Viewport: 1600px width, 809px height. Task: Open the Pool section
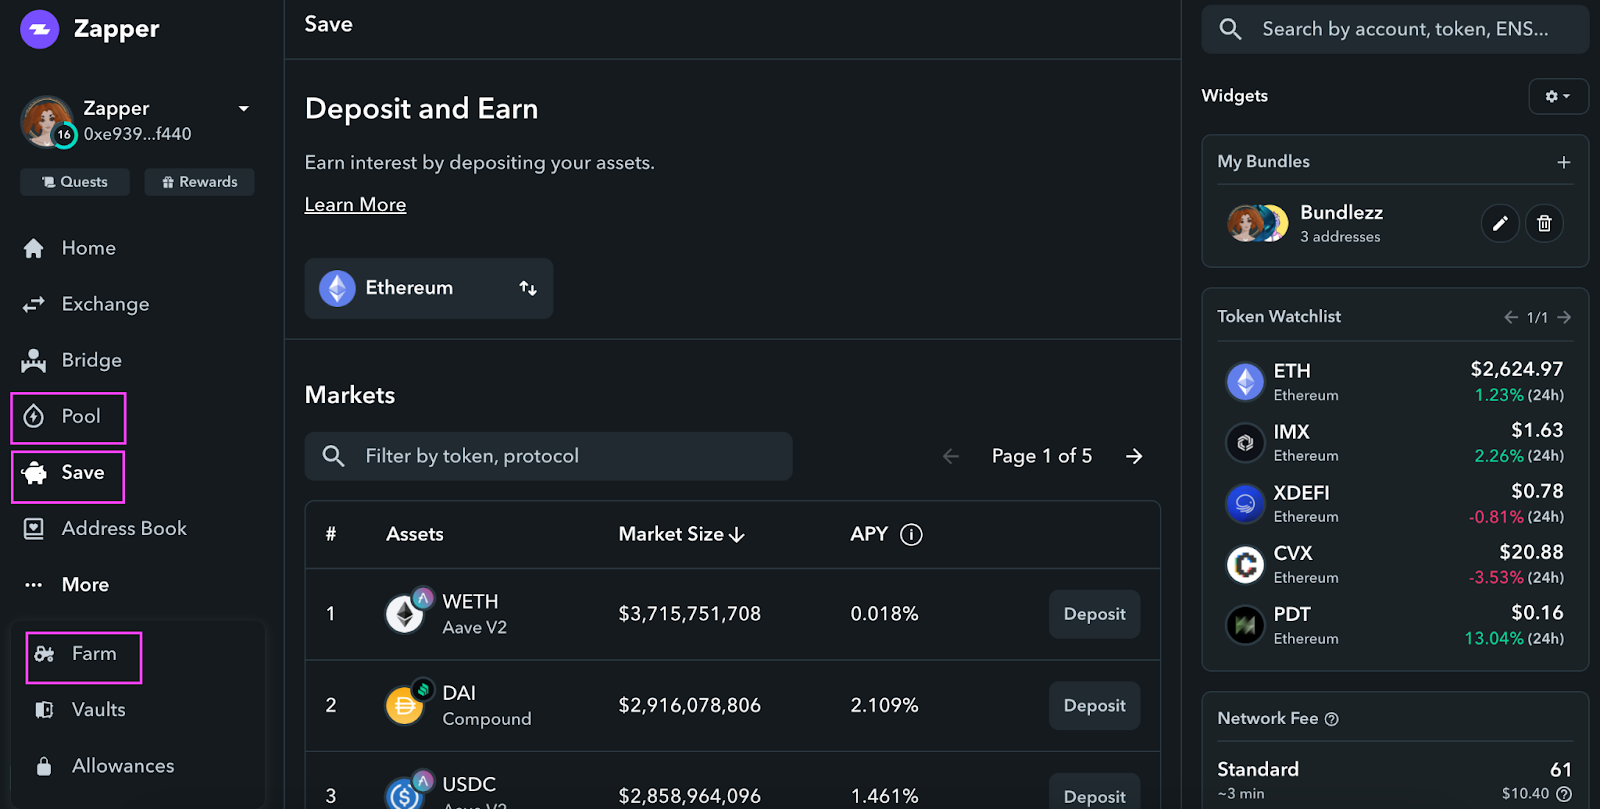click(68, 417)
